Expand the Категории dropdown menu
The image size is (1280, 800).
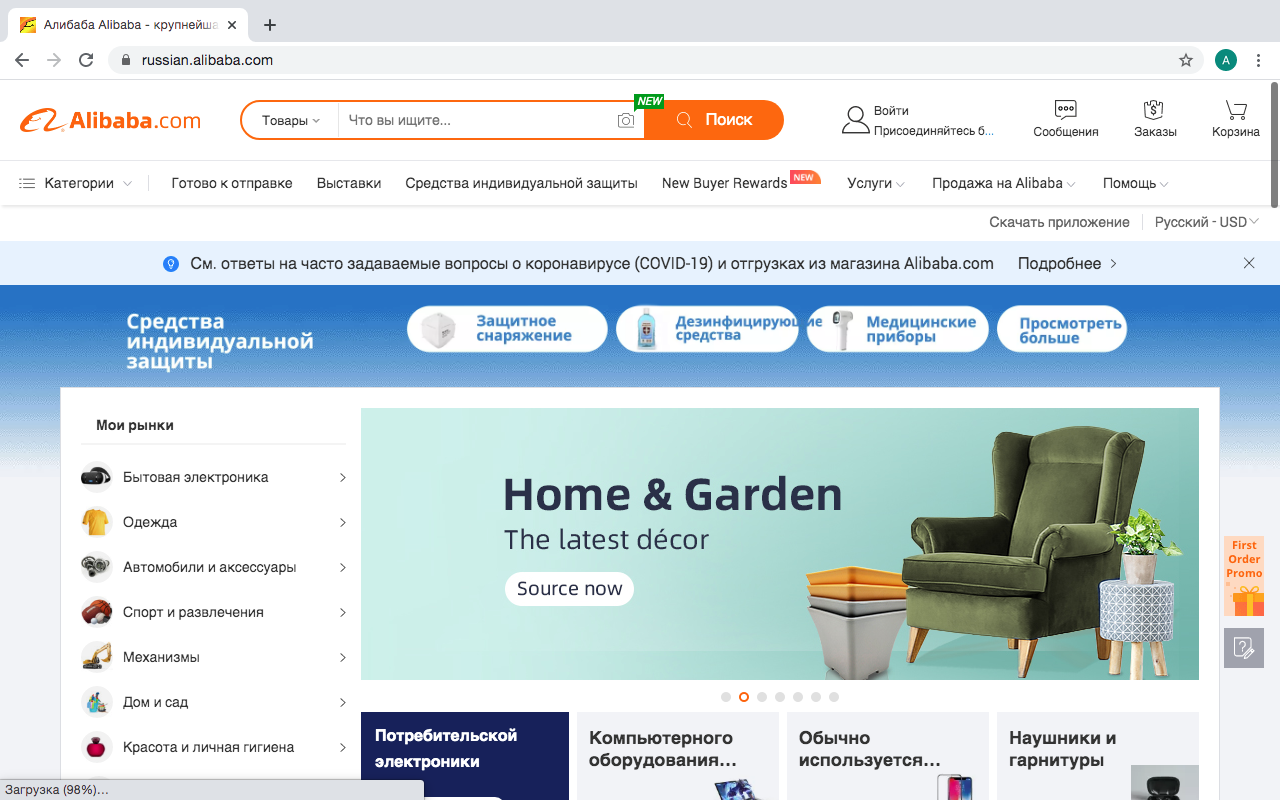127,184
